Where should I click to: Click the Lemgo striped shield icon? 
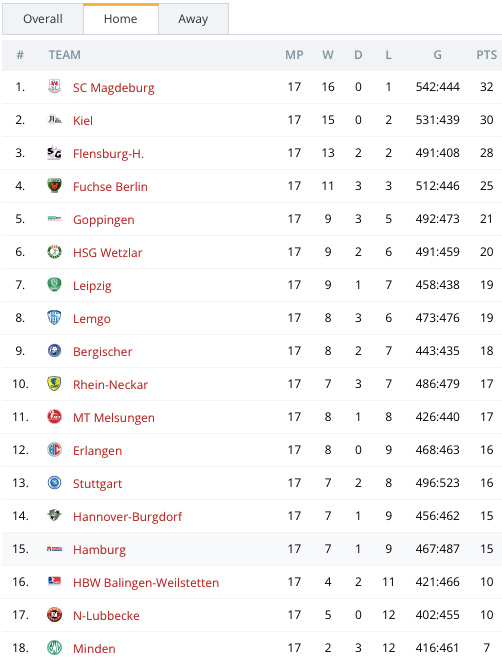(x=54, y=318)
